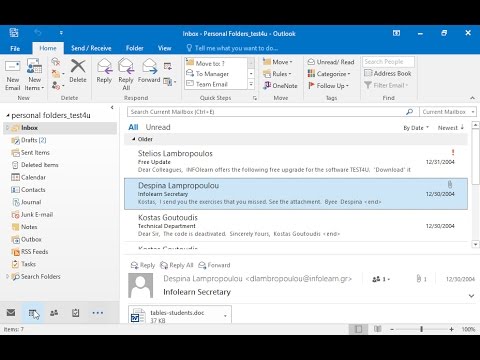The image size is (480, 360).
Task: Click Forward in the reading pane
Action: pos(214,265)
